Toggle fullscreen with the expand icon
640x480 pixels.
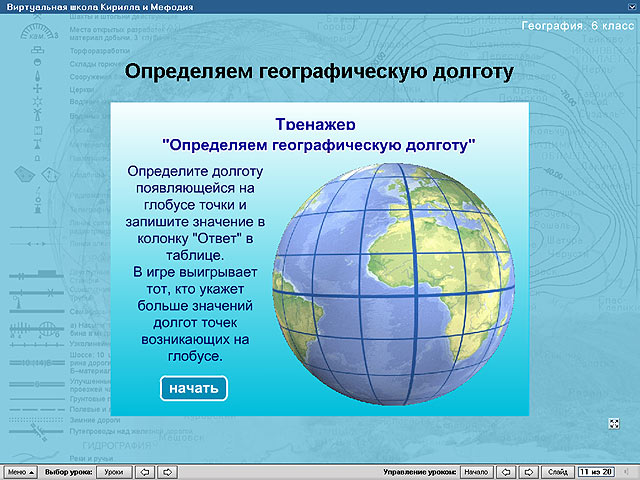pos(612,424)
